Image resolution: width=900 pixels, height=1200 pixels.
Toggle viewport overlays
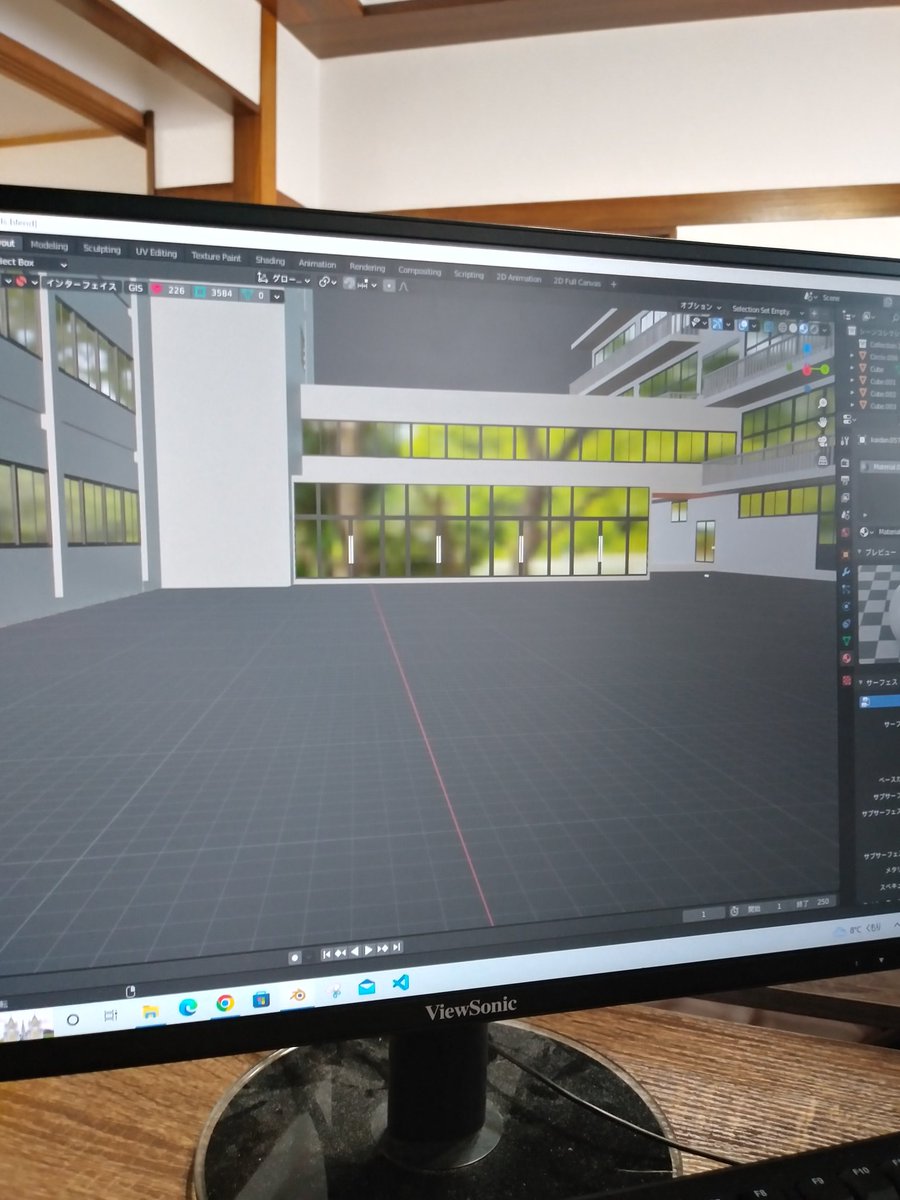(743, 325)
